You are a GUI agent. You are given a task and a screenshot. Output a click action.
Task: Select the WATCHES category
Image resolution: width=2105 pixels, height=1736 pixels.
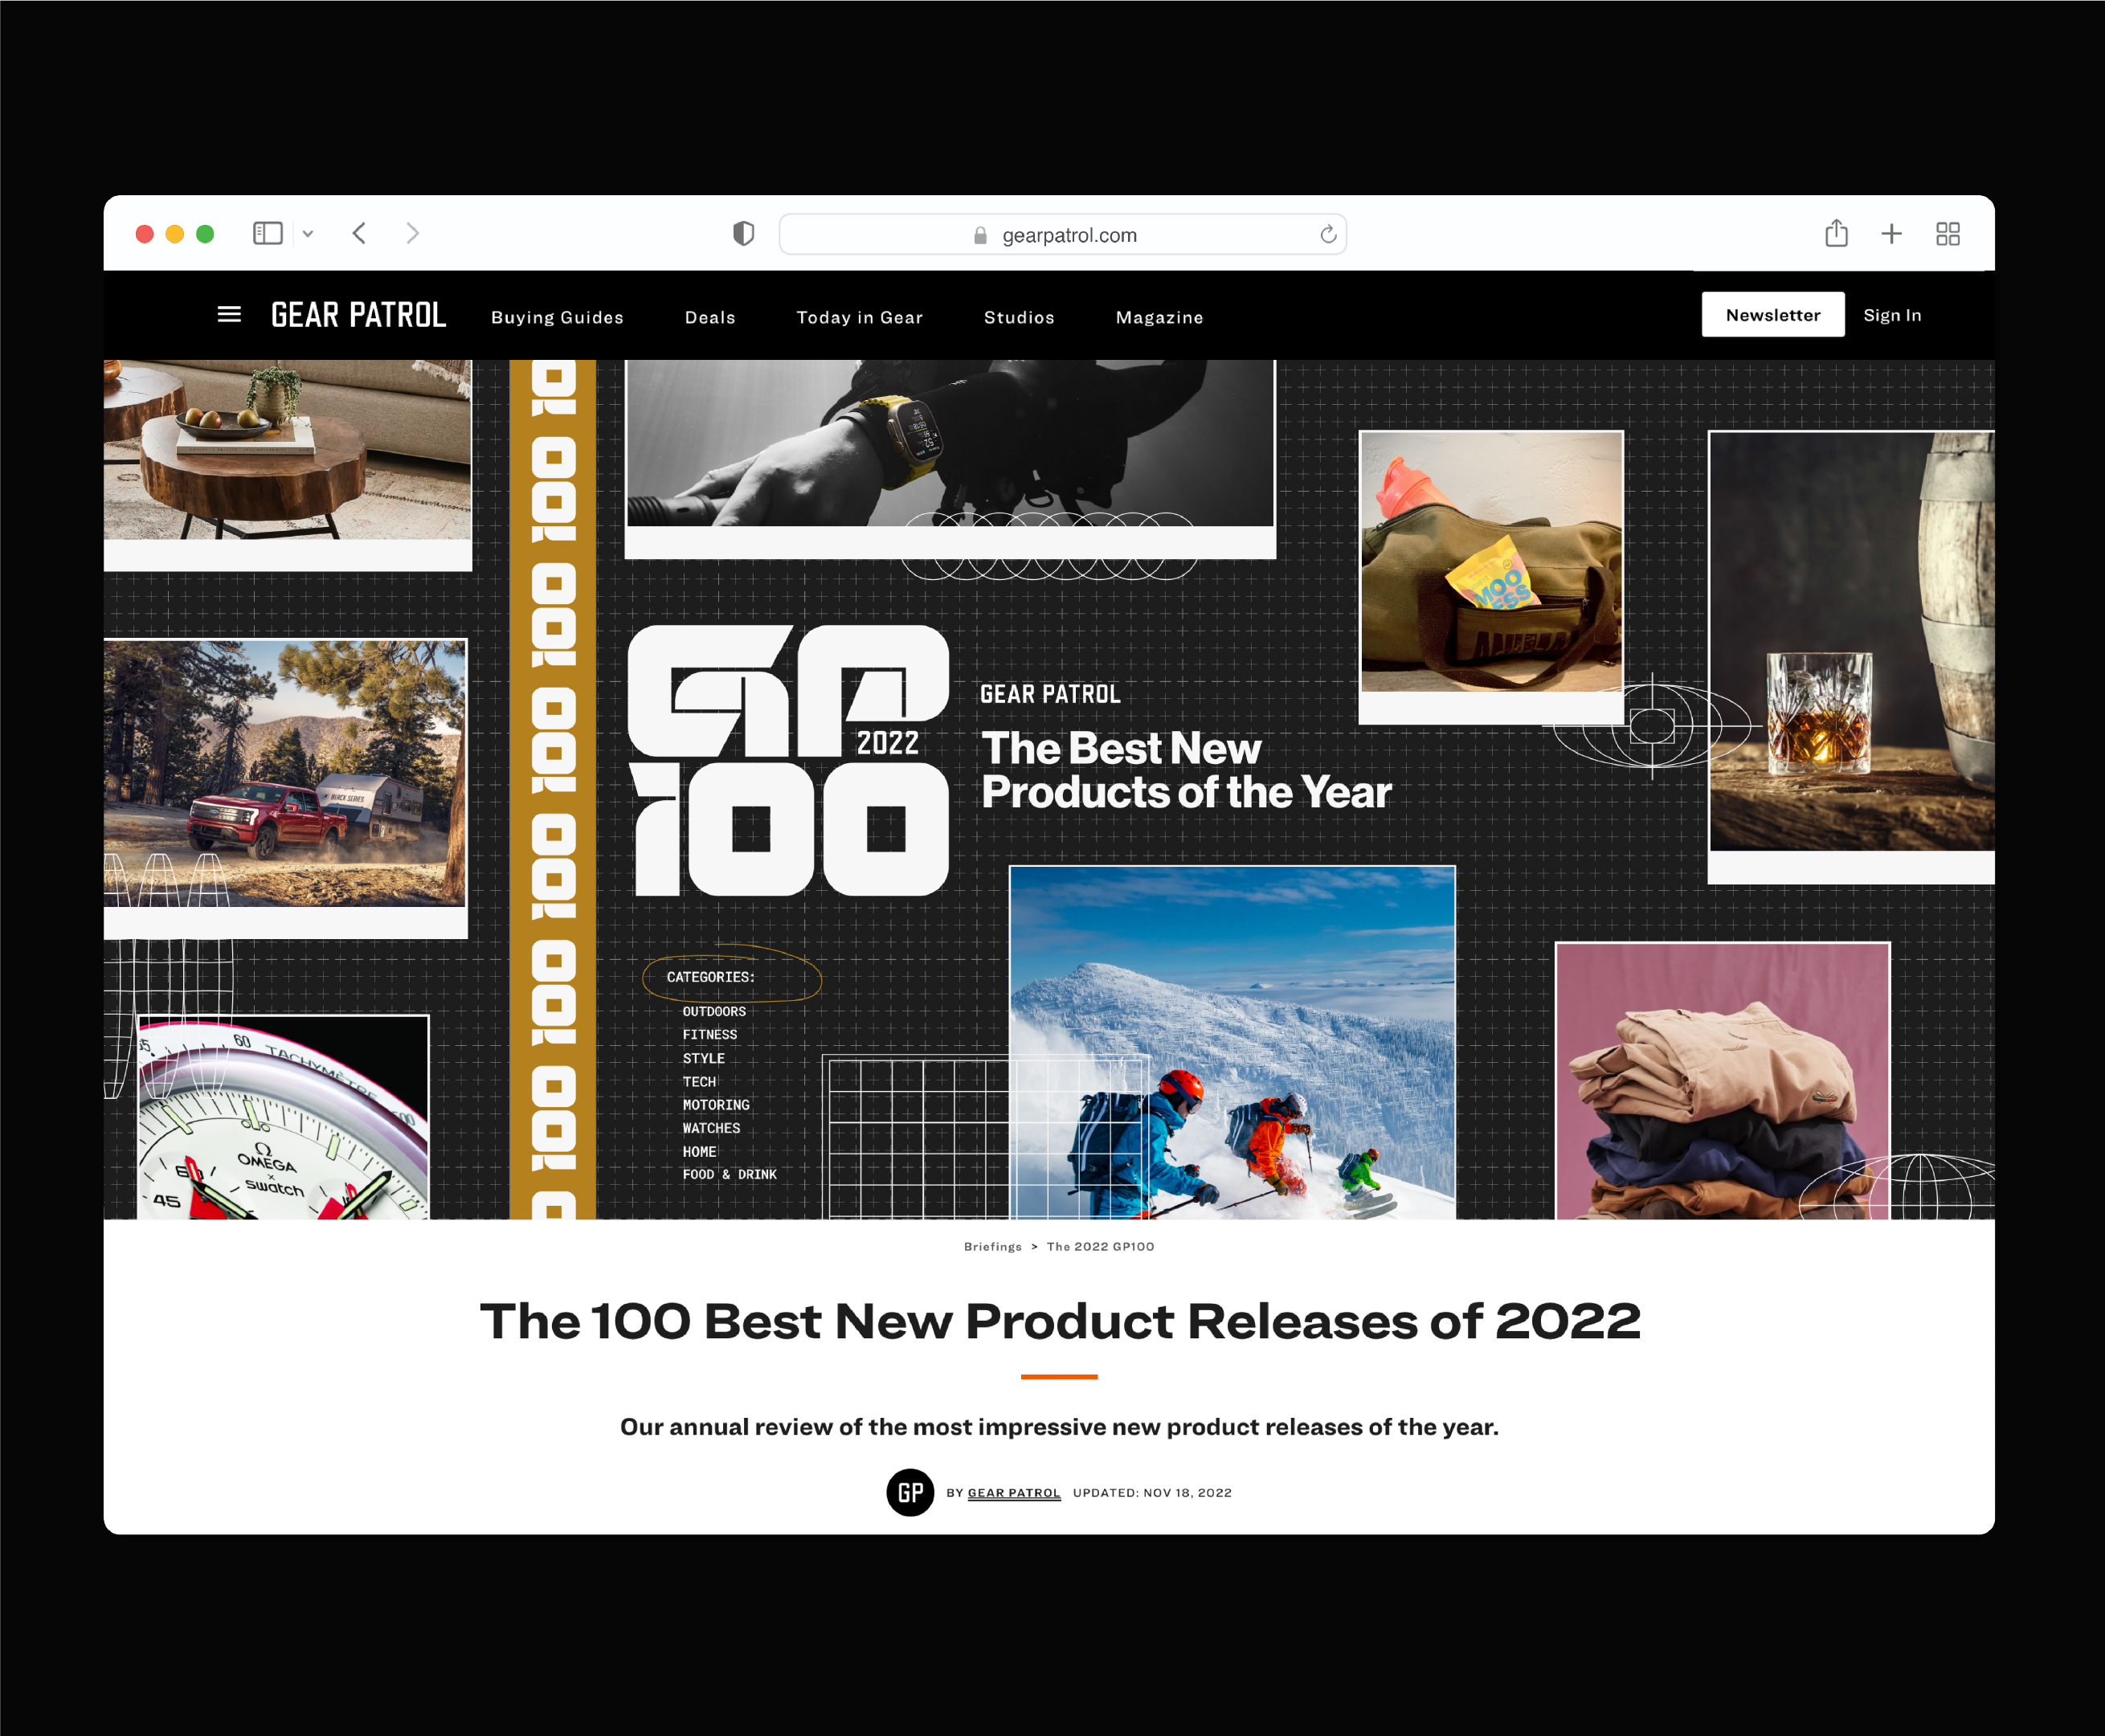click(711, 1128)
